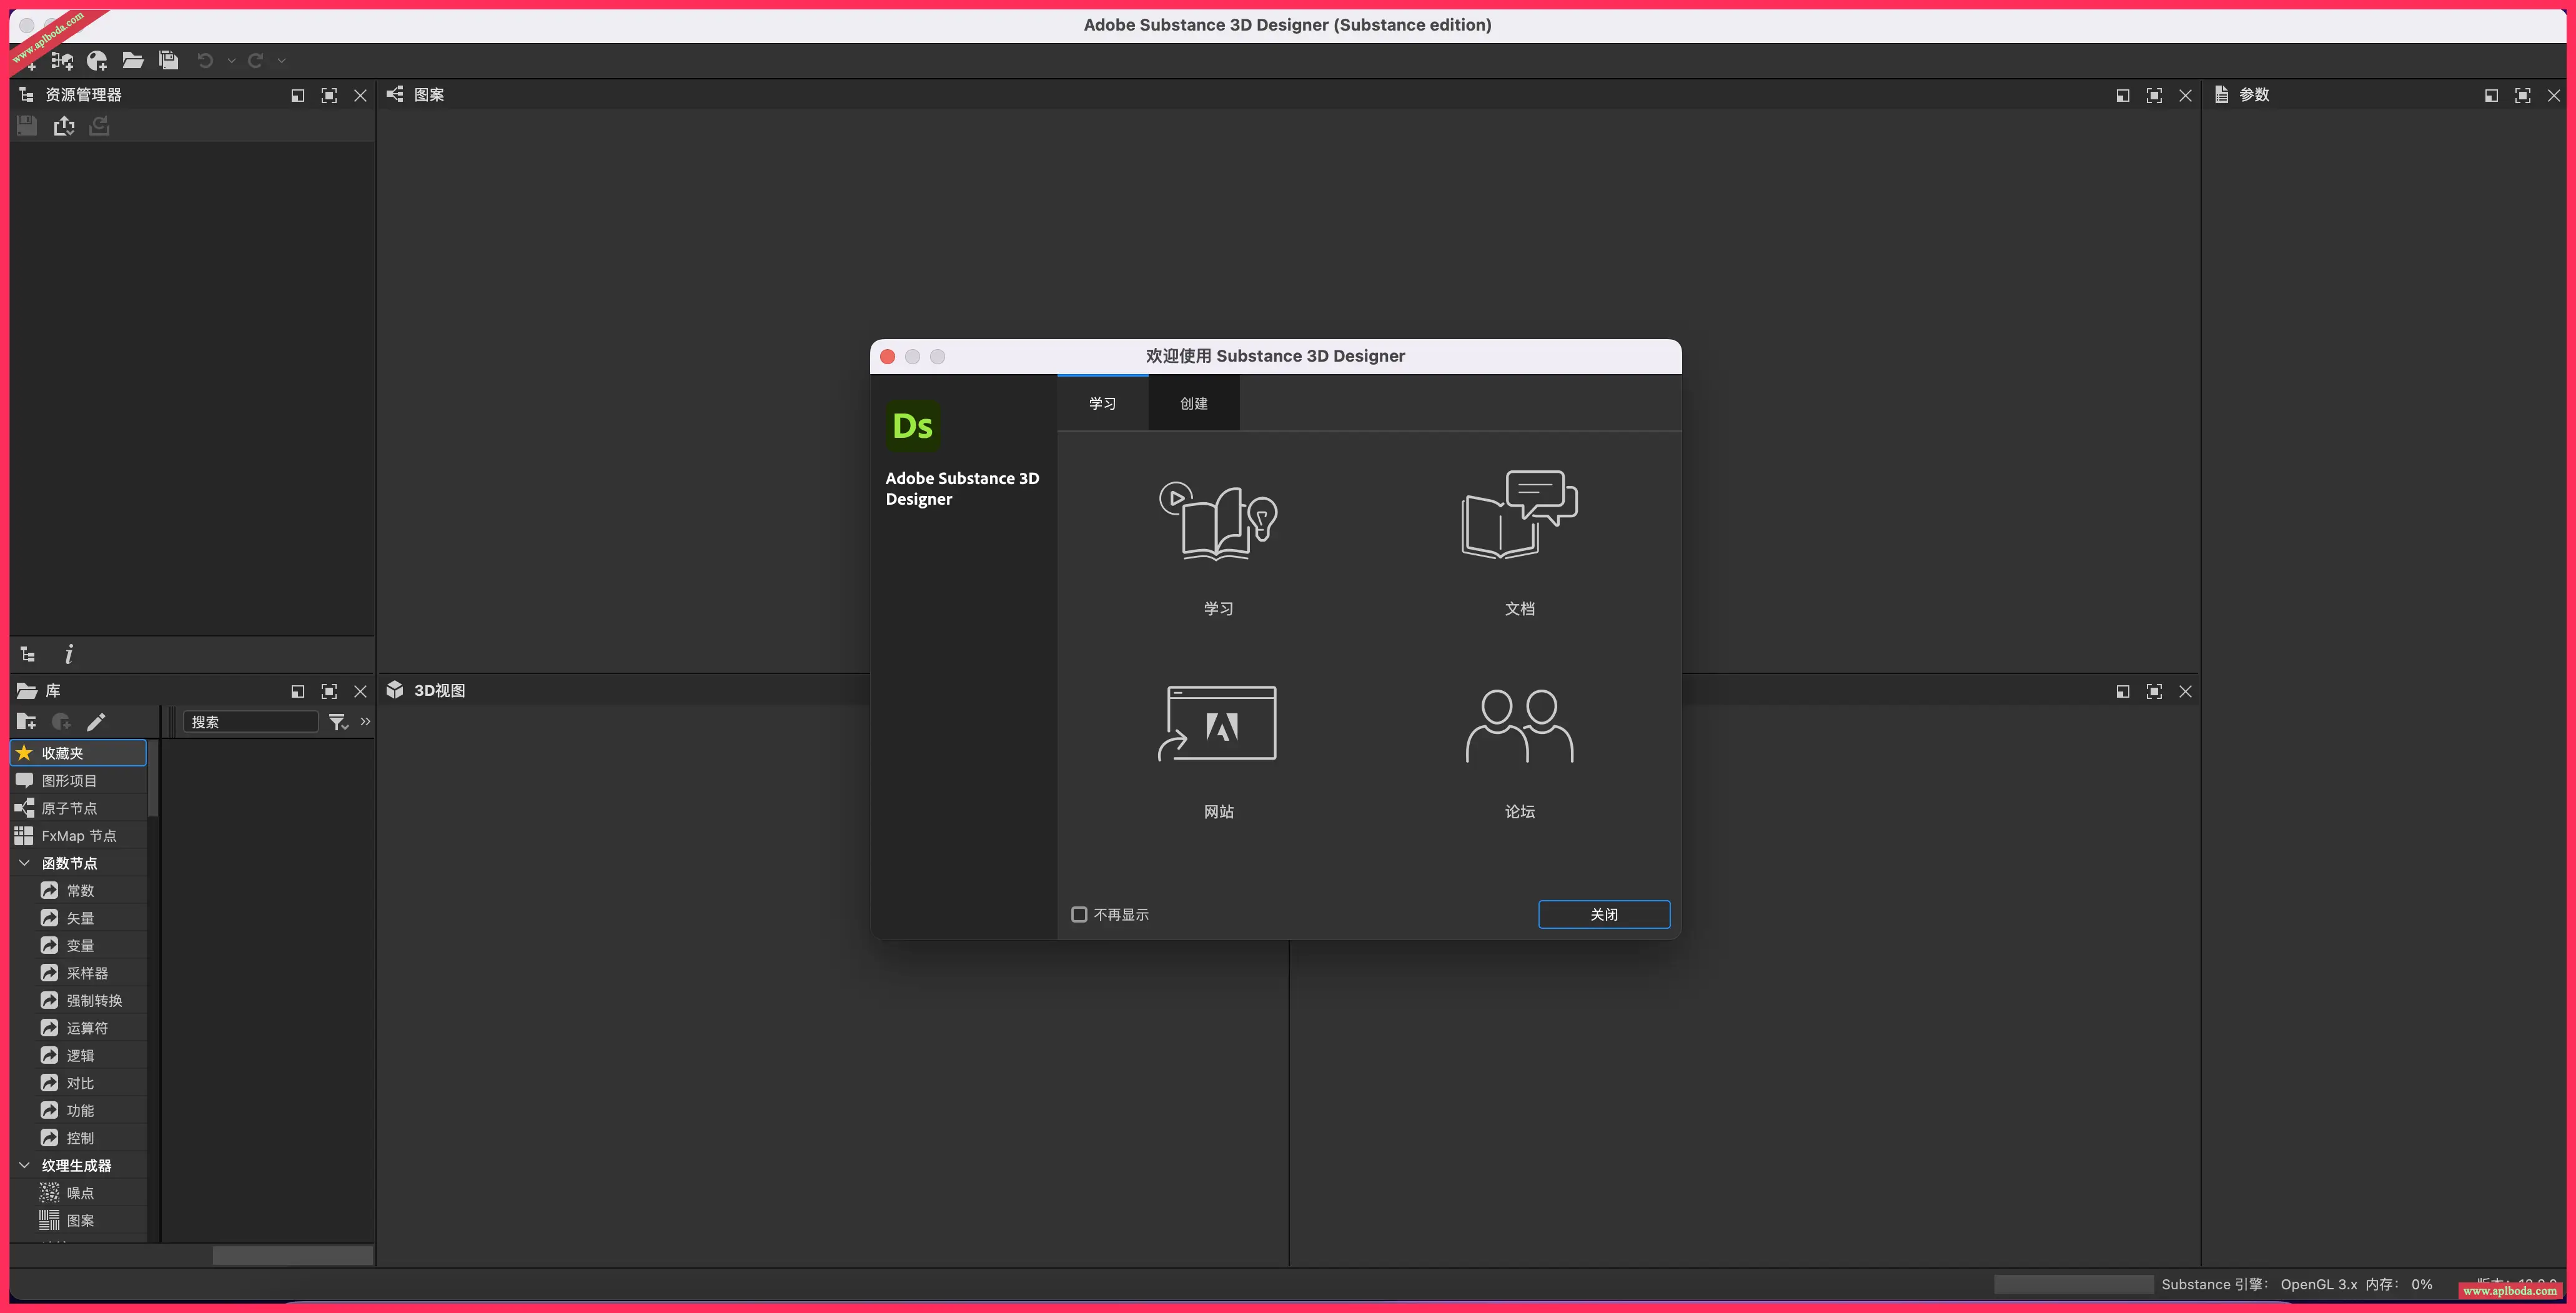Image resolution: width=2576 pixels, height=1313 pixels.
Task: Collapse the 纹理生成器 tree group
Action: 25,1166
